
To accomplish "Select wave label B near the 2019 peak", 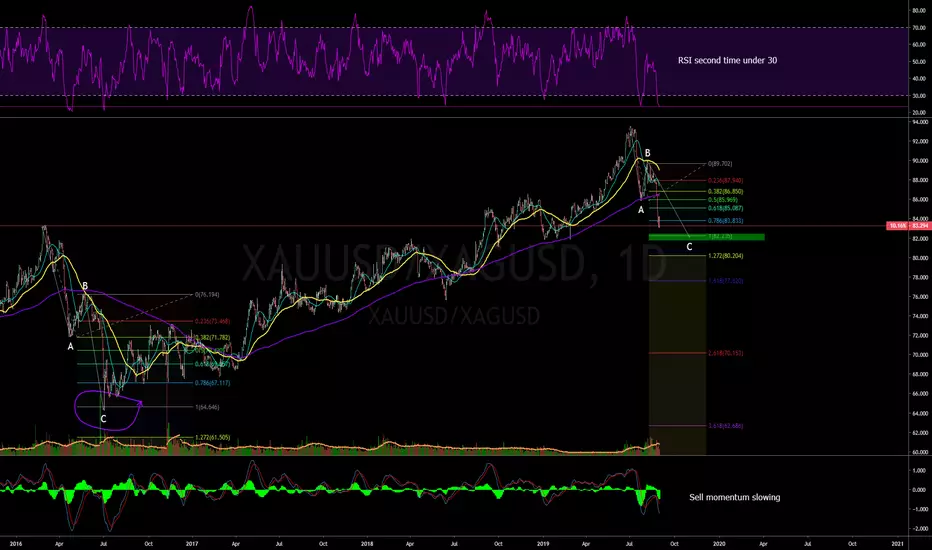I will pyautogui.click(x=648, y=153).
